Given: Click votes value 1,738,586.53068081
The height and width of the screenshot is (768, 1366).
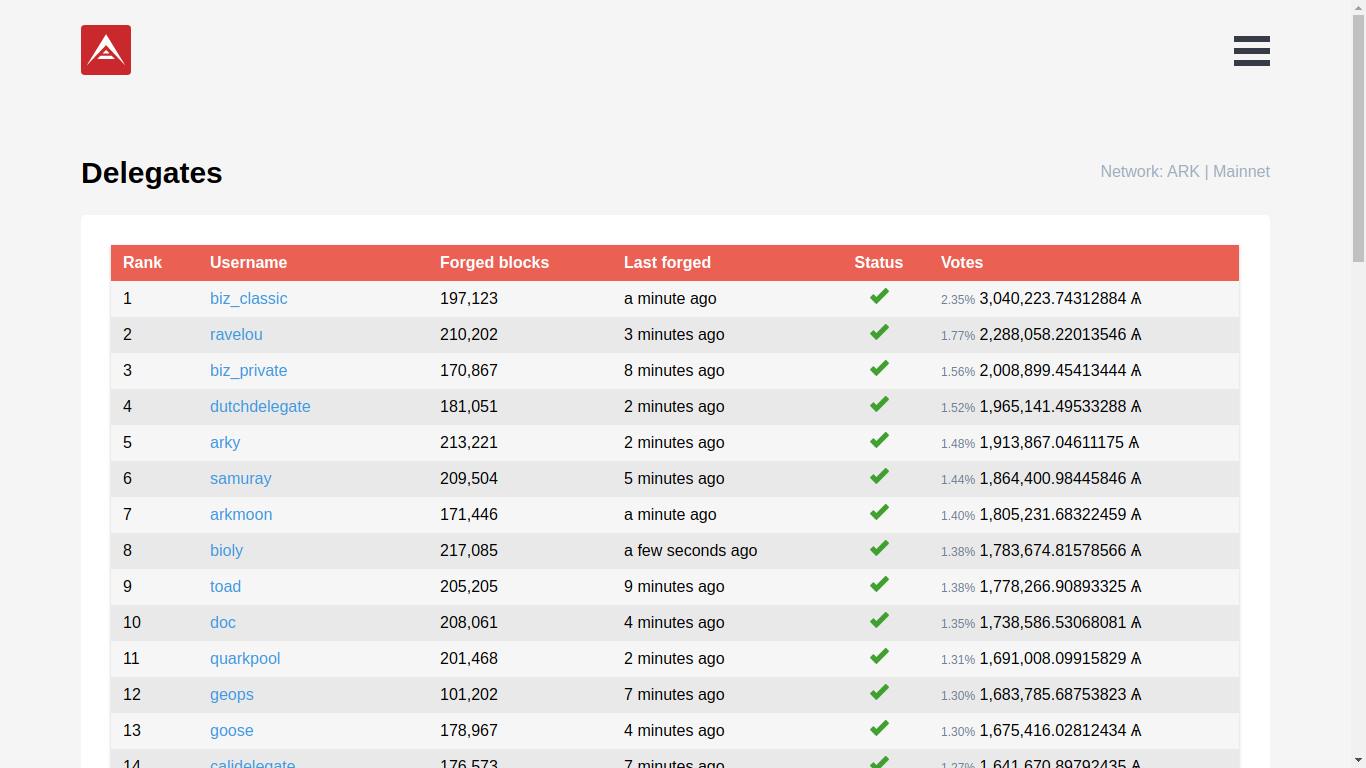Looking at the screenshot, I should 1060,623.
